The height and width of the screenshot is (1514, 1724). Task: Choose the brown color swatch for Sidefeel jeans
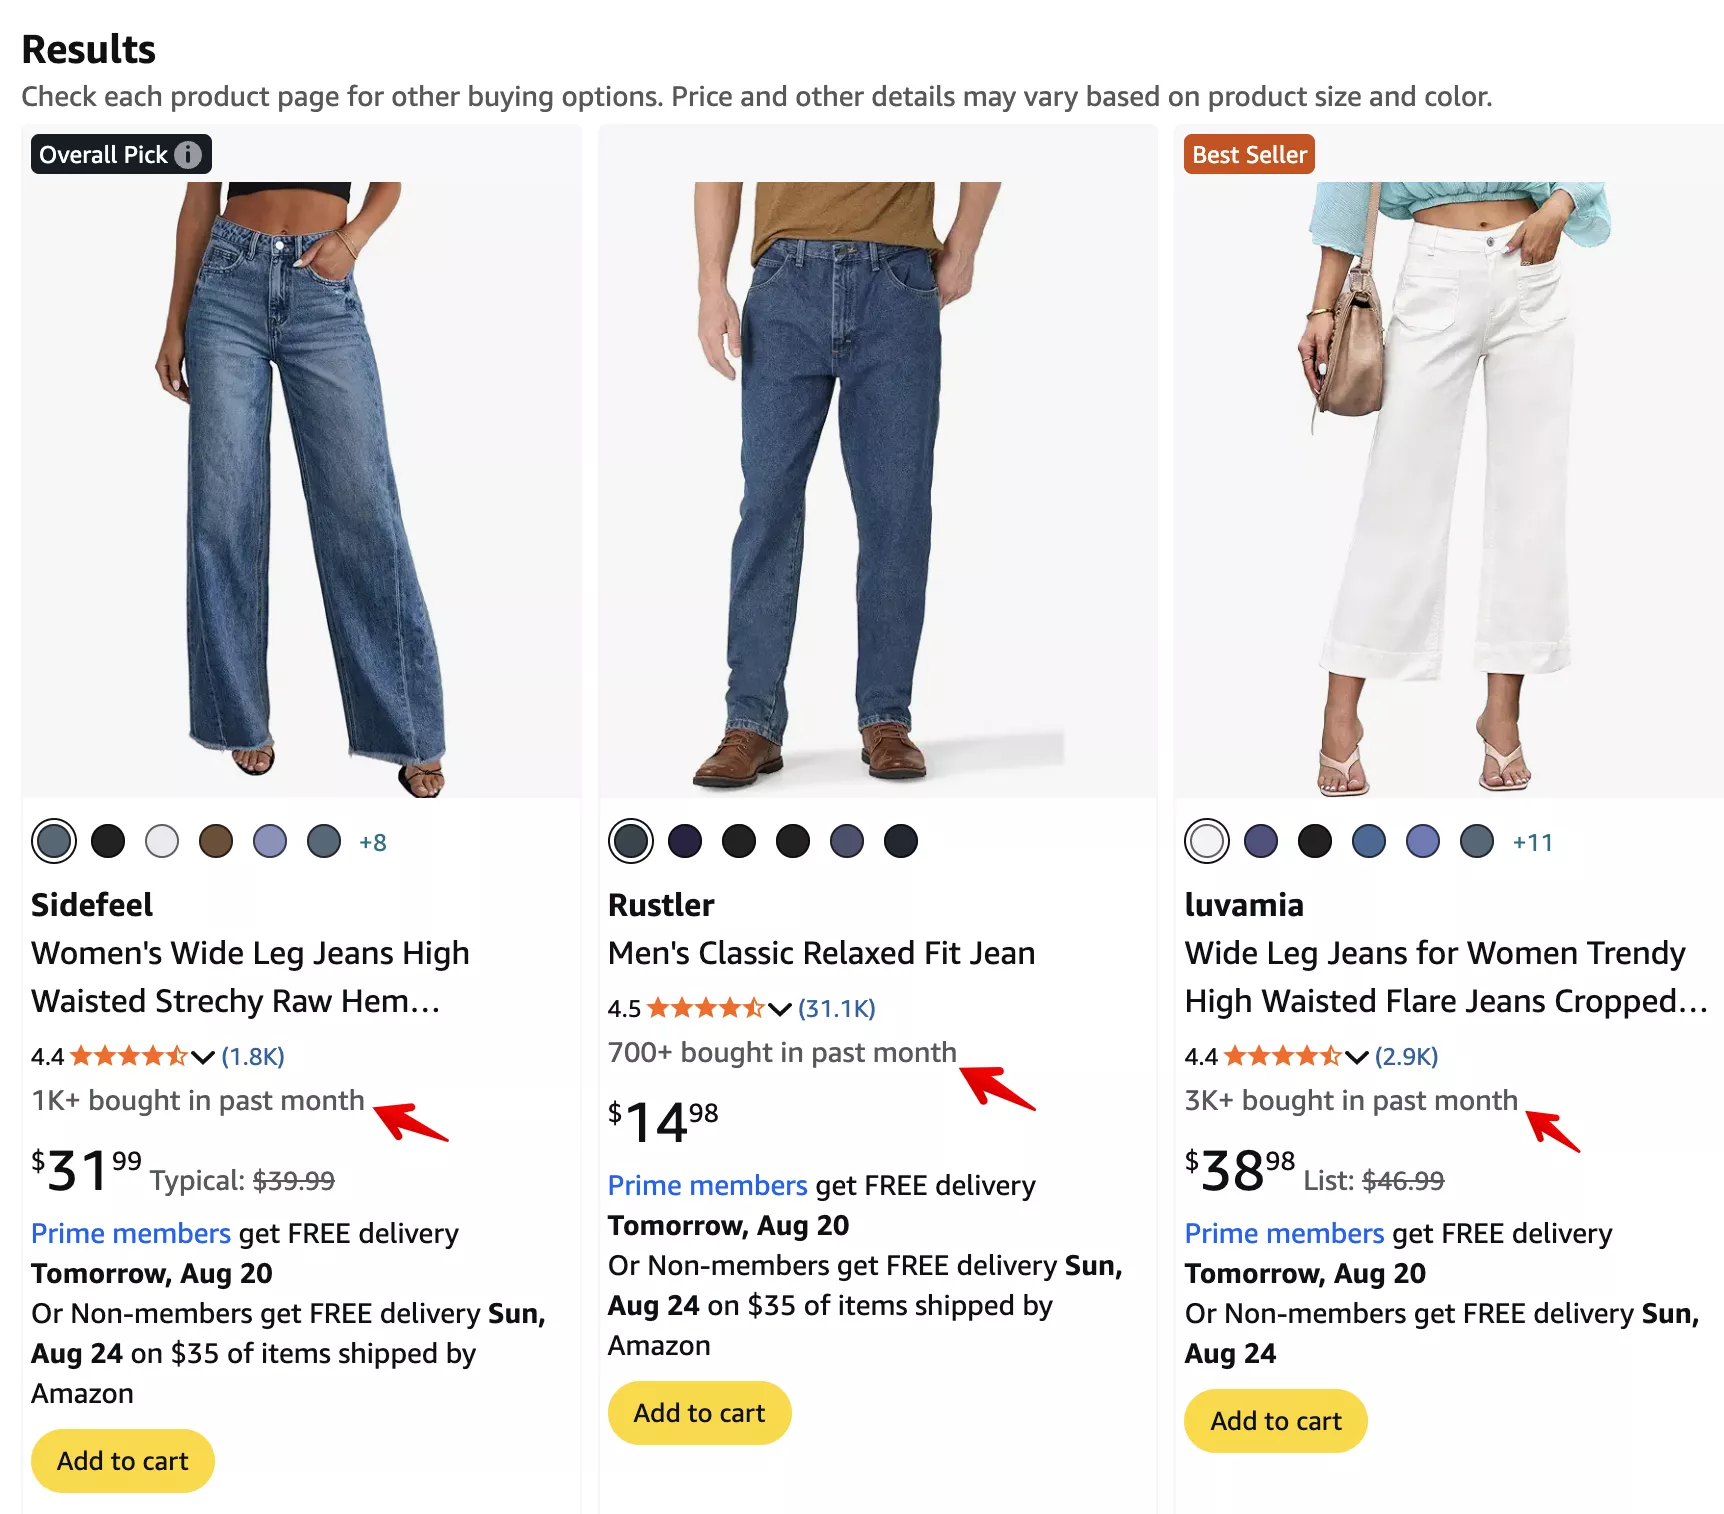216,842
